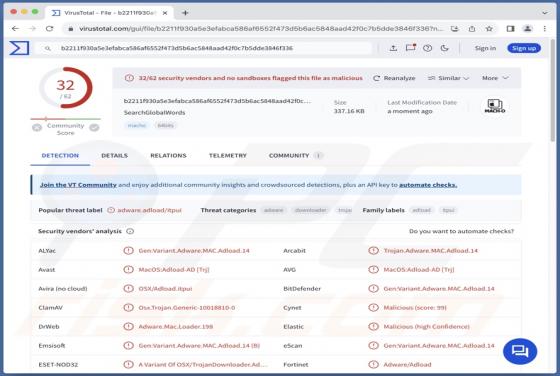Switch to the RELATIONS tab
Screen dimensions: 560x376
click(x=168, y=155)
